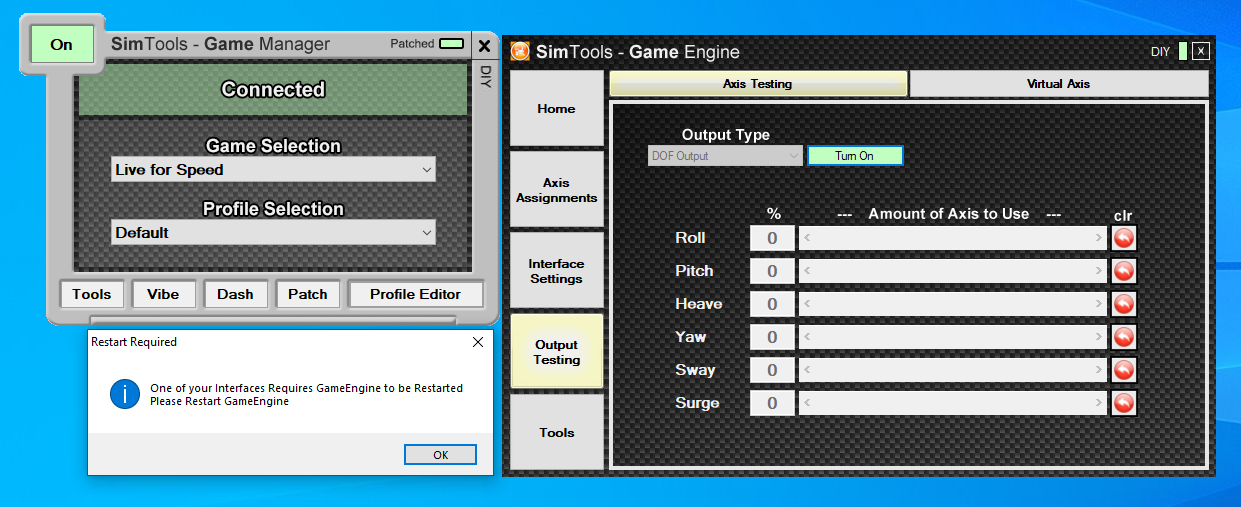Viewport: 1241px width, 507px height.
Task: Switch to the Virtual Axis tab
Action: pyautogui.click(x=1059, y=84)
